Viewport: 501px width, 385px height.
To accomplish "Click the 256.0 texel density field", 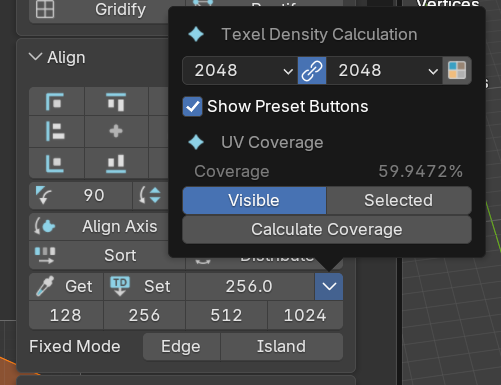I will (250, 286).
